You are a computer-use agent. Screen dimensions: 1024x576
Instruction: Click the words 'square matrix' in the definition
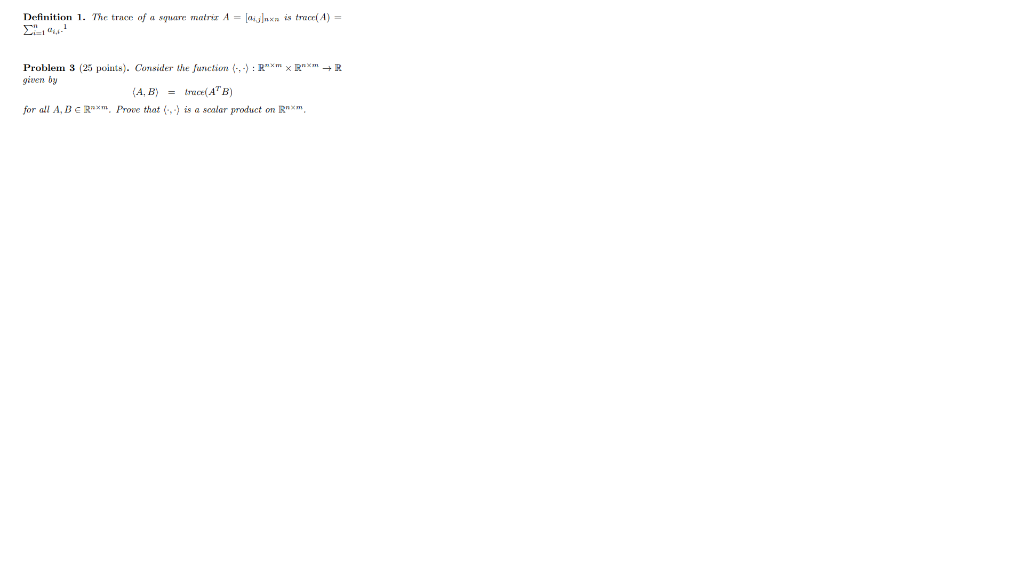189,18
